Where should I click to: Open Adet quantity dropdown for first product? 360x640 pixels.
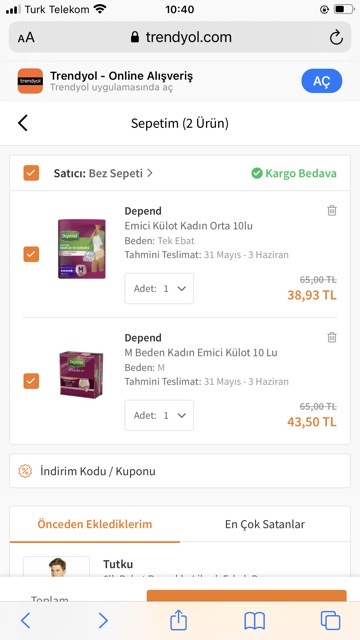(159, 289)
